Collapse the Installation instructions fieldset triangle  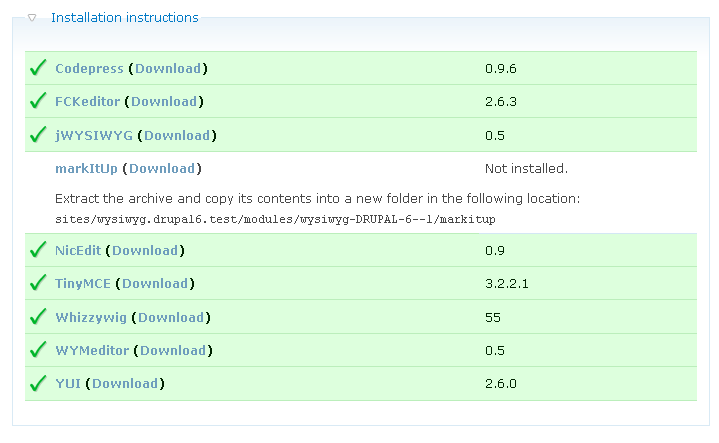[32, 18]
